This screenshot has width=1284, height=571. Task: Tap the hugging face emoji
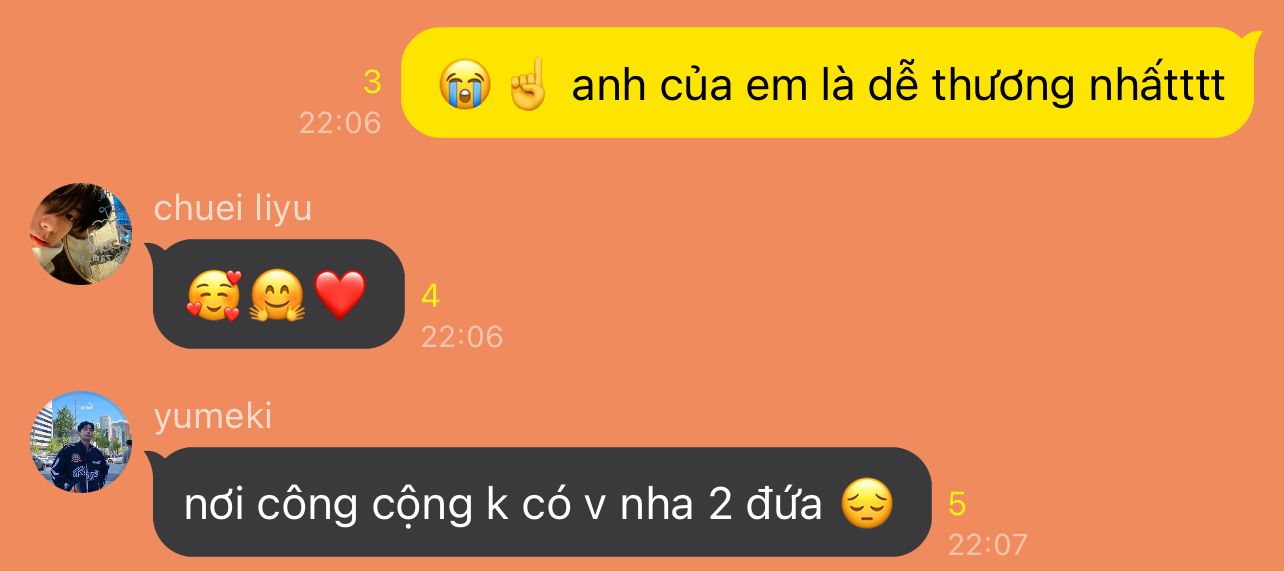coord(277,295)
